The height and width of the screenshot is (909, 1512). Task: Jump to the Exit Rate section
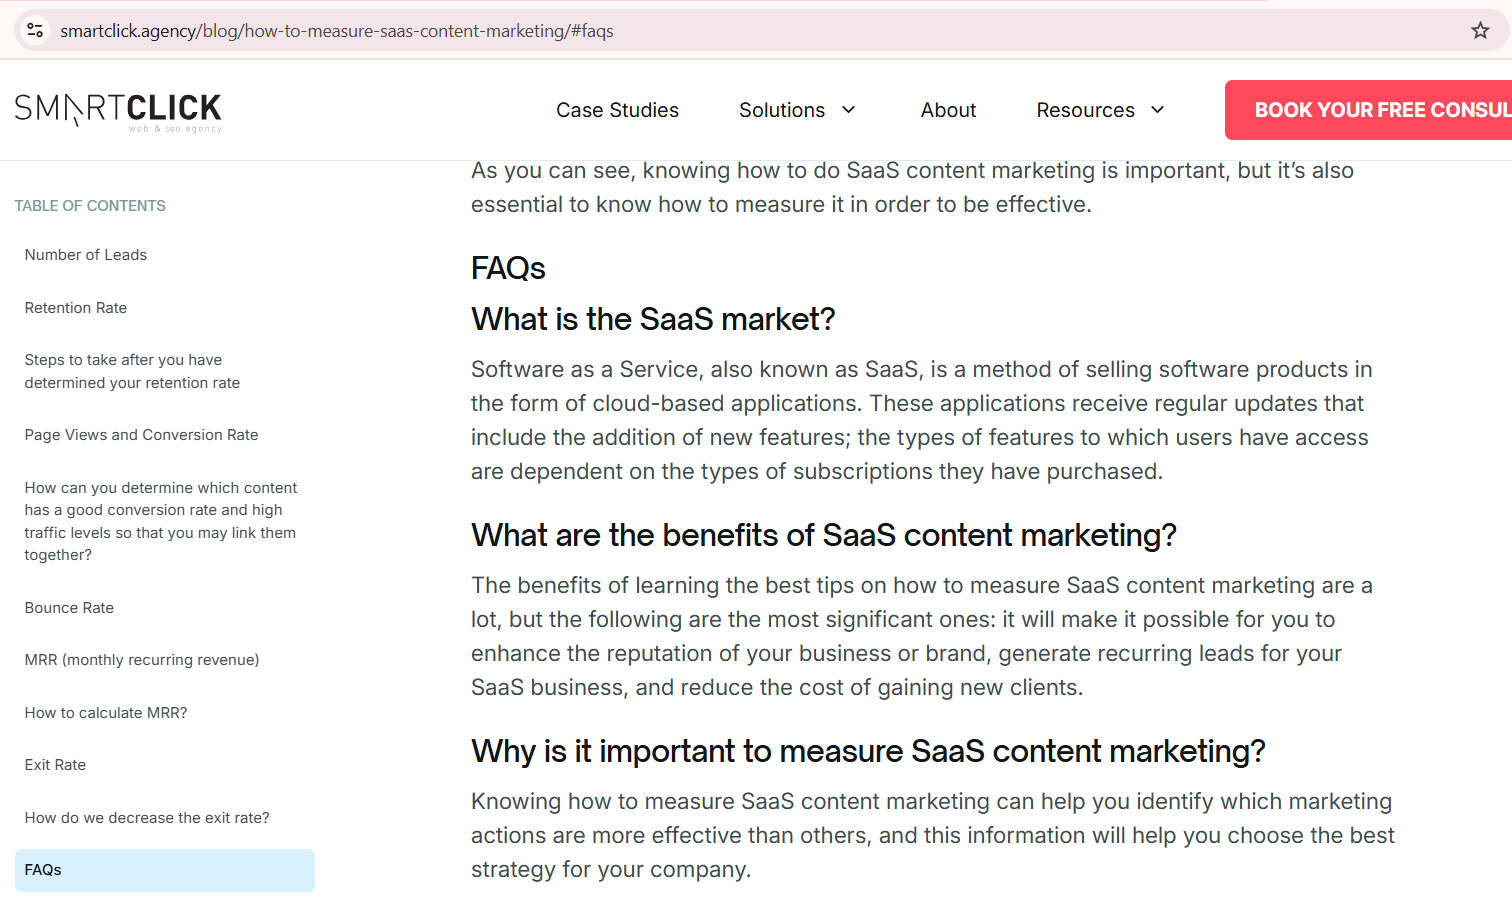pos(55,765)
